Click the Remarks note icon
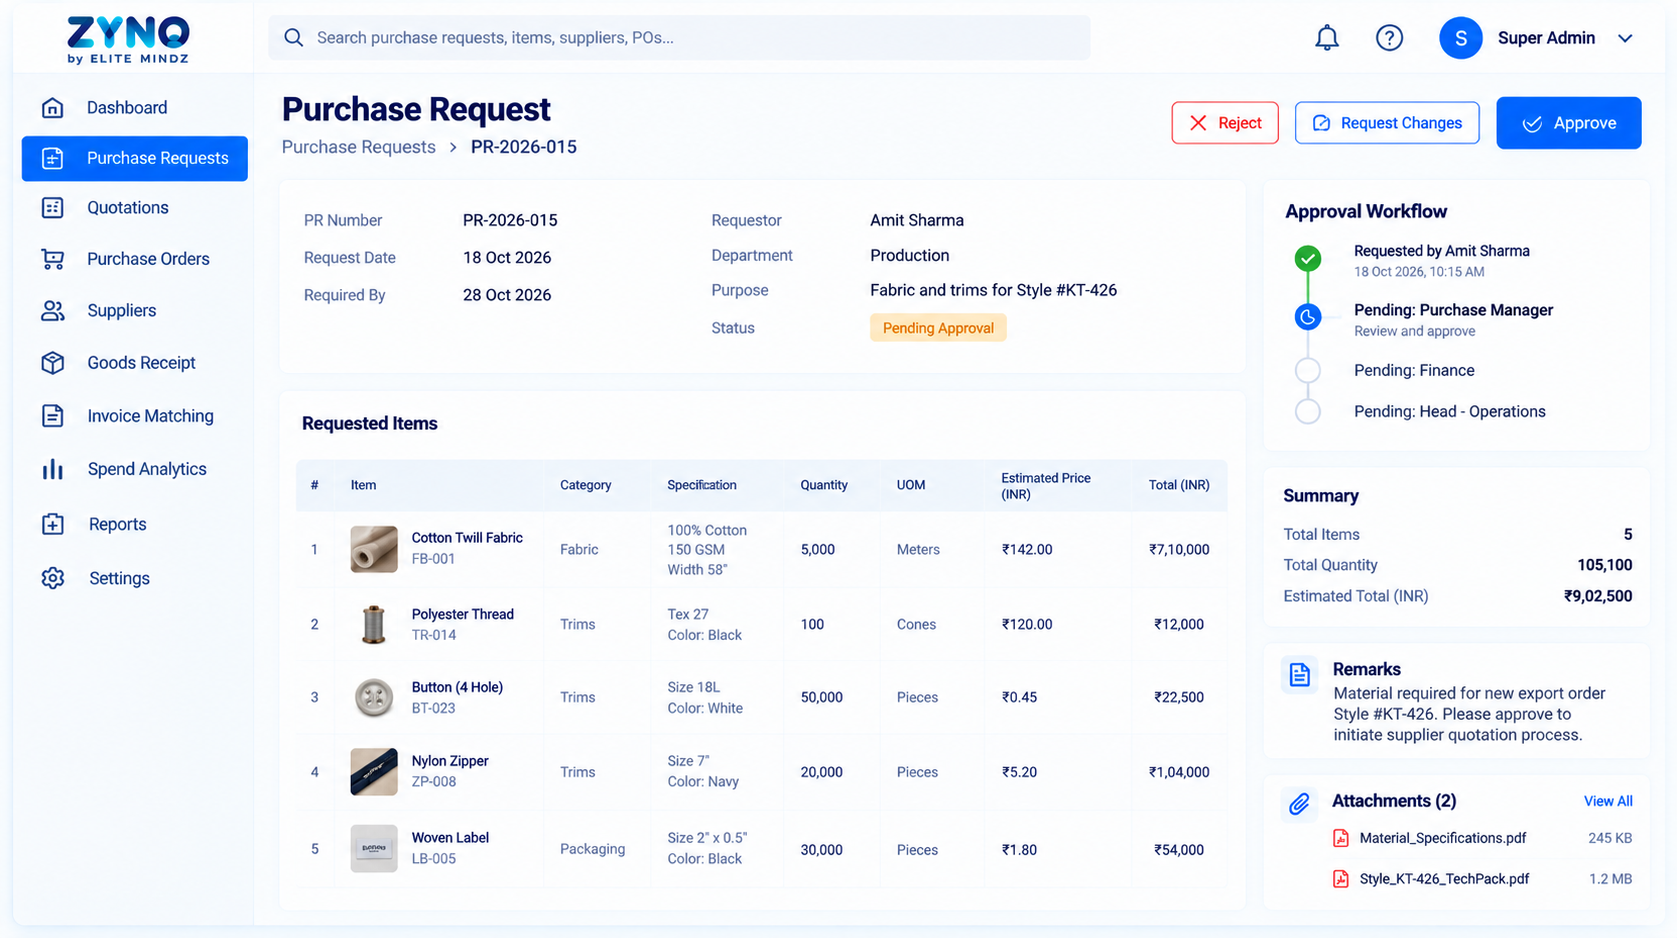This screenshot has width=1677, height=938. tap(1299, 675)
